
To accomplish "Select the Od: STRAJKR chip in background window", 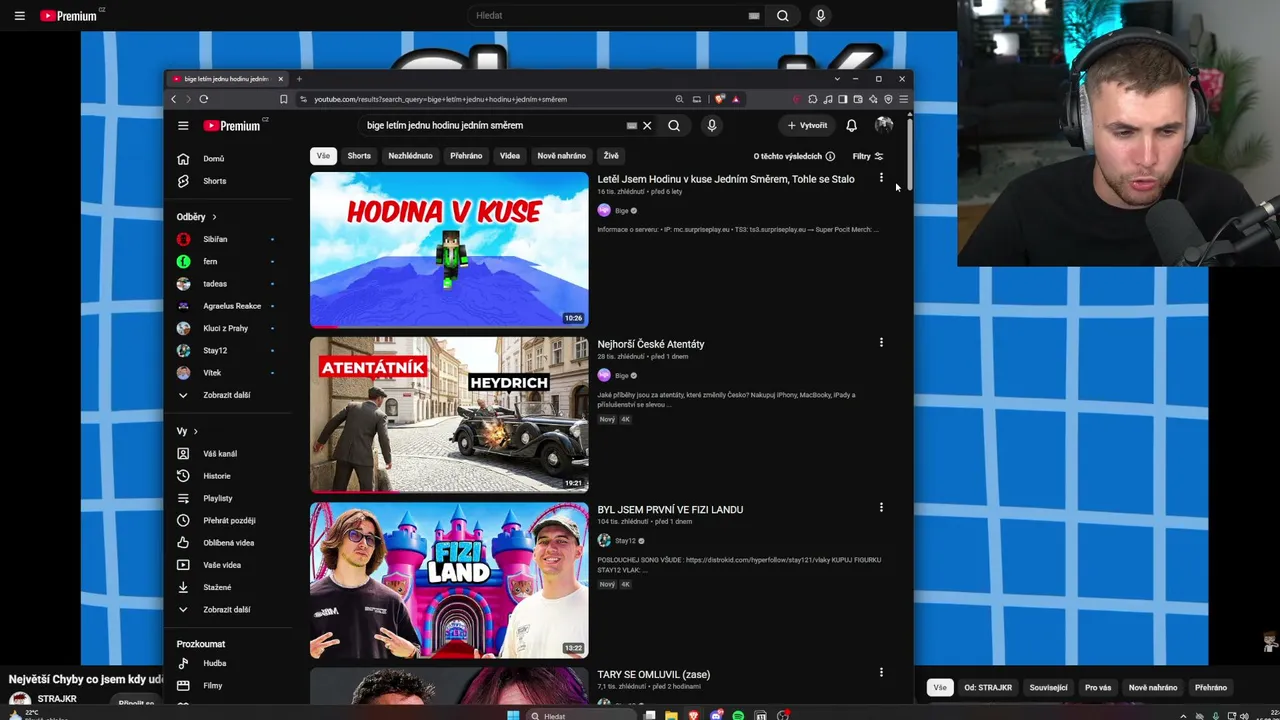I will pyautogui.click(x=988, y=688).
